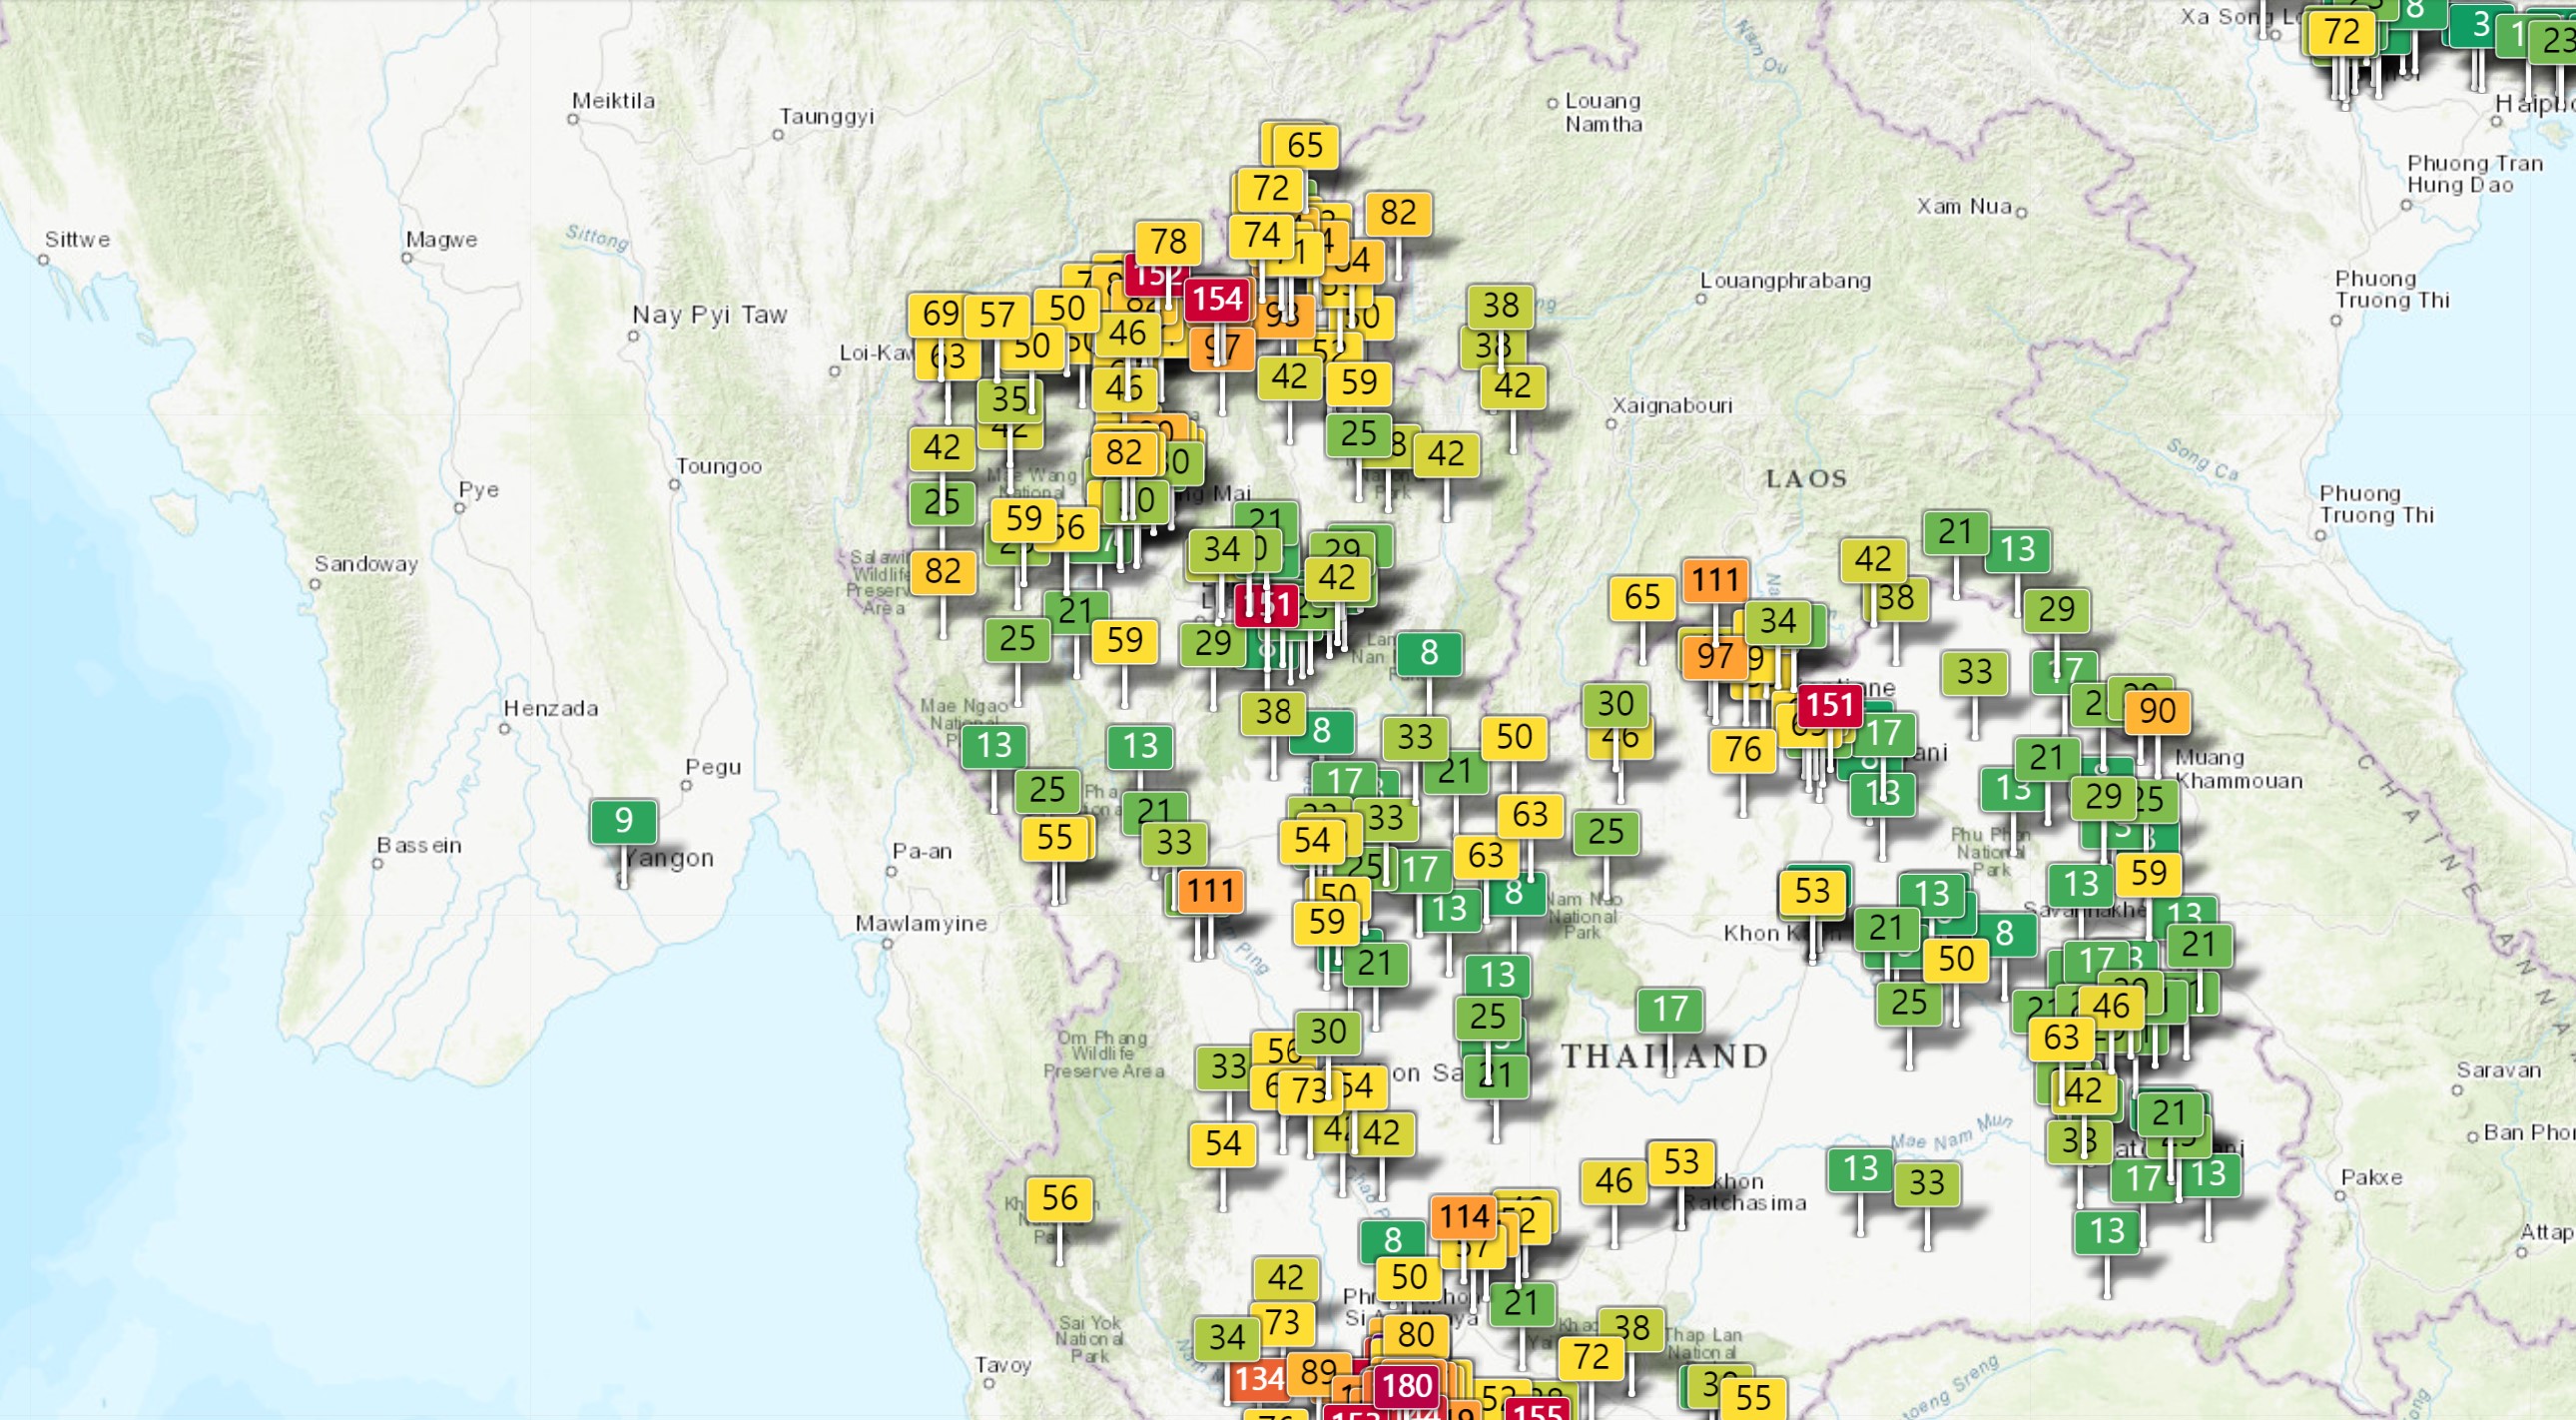
Task: Open orange 111 marker left of Laos
Action: 1715,580
